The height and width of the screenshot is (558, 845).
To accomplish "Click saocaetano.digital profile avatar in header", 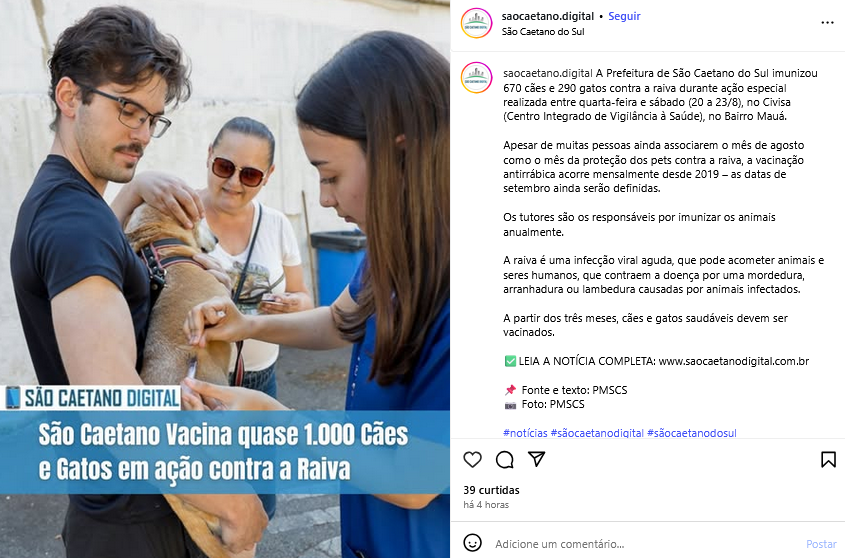I will (x=476, y=23).
